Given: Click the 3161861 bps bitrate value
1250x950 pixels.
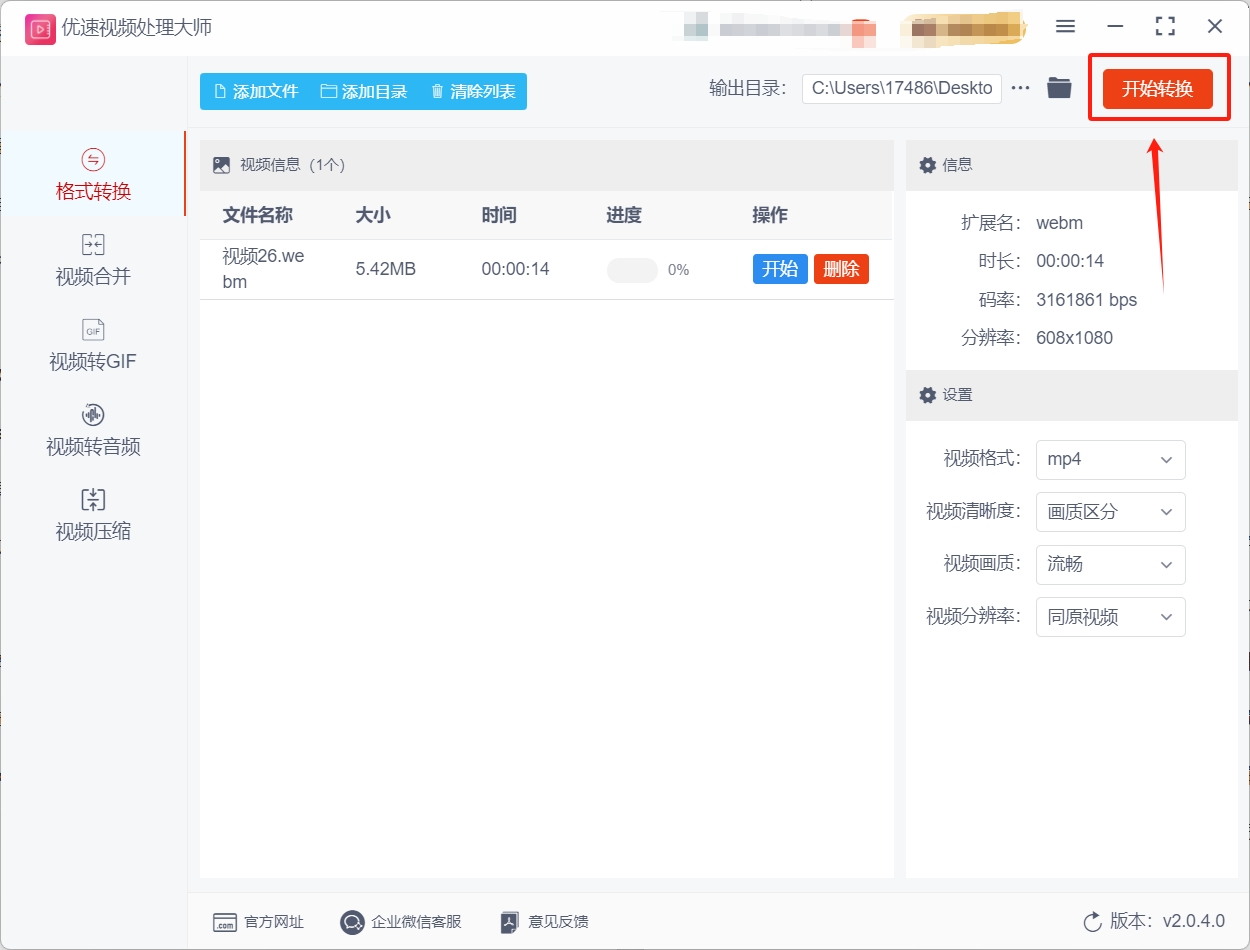Looking at the screenshot, I should pos(1086,300).
